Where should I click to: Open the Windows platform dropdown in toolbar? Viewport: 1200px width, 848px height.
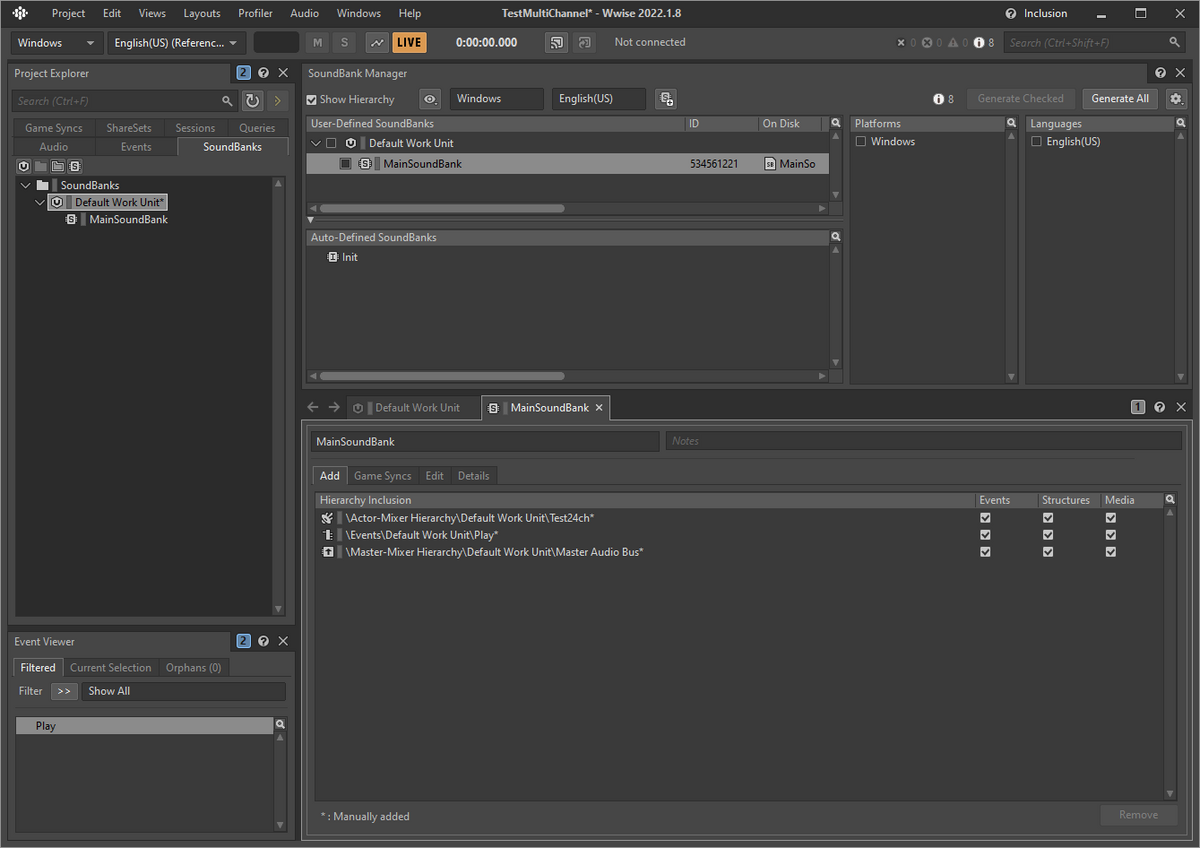[58, 43]
